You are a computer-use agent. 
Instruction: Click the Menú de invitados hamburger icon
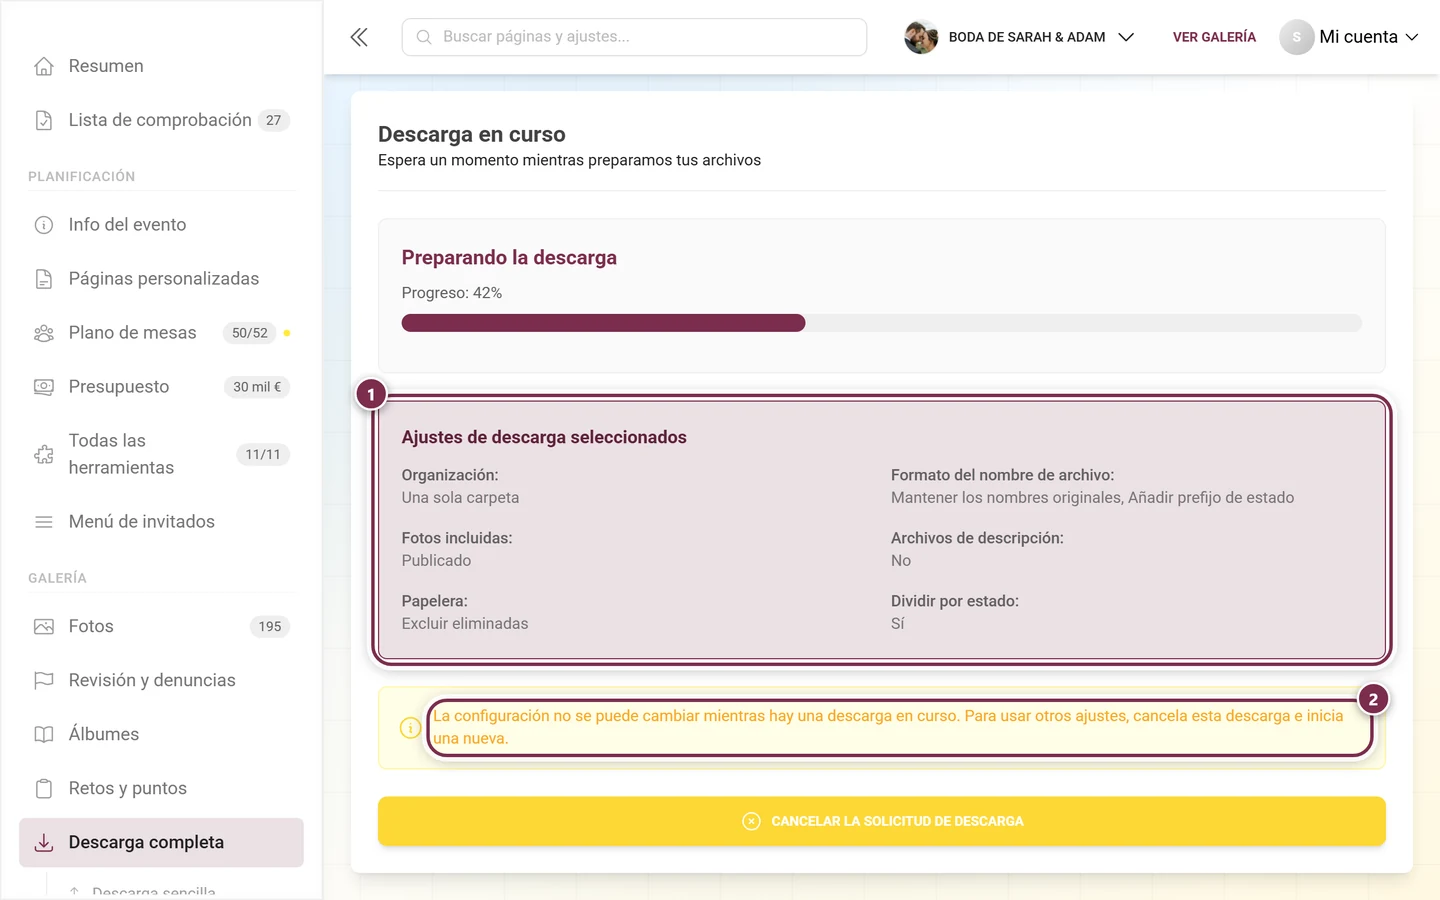click(44, 522)
